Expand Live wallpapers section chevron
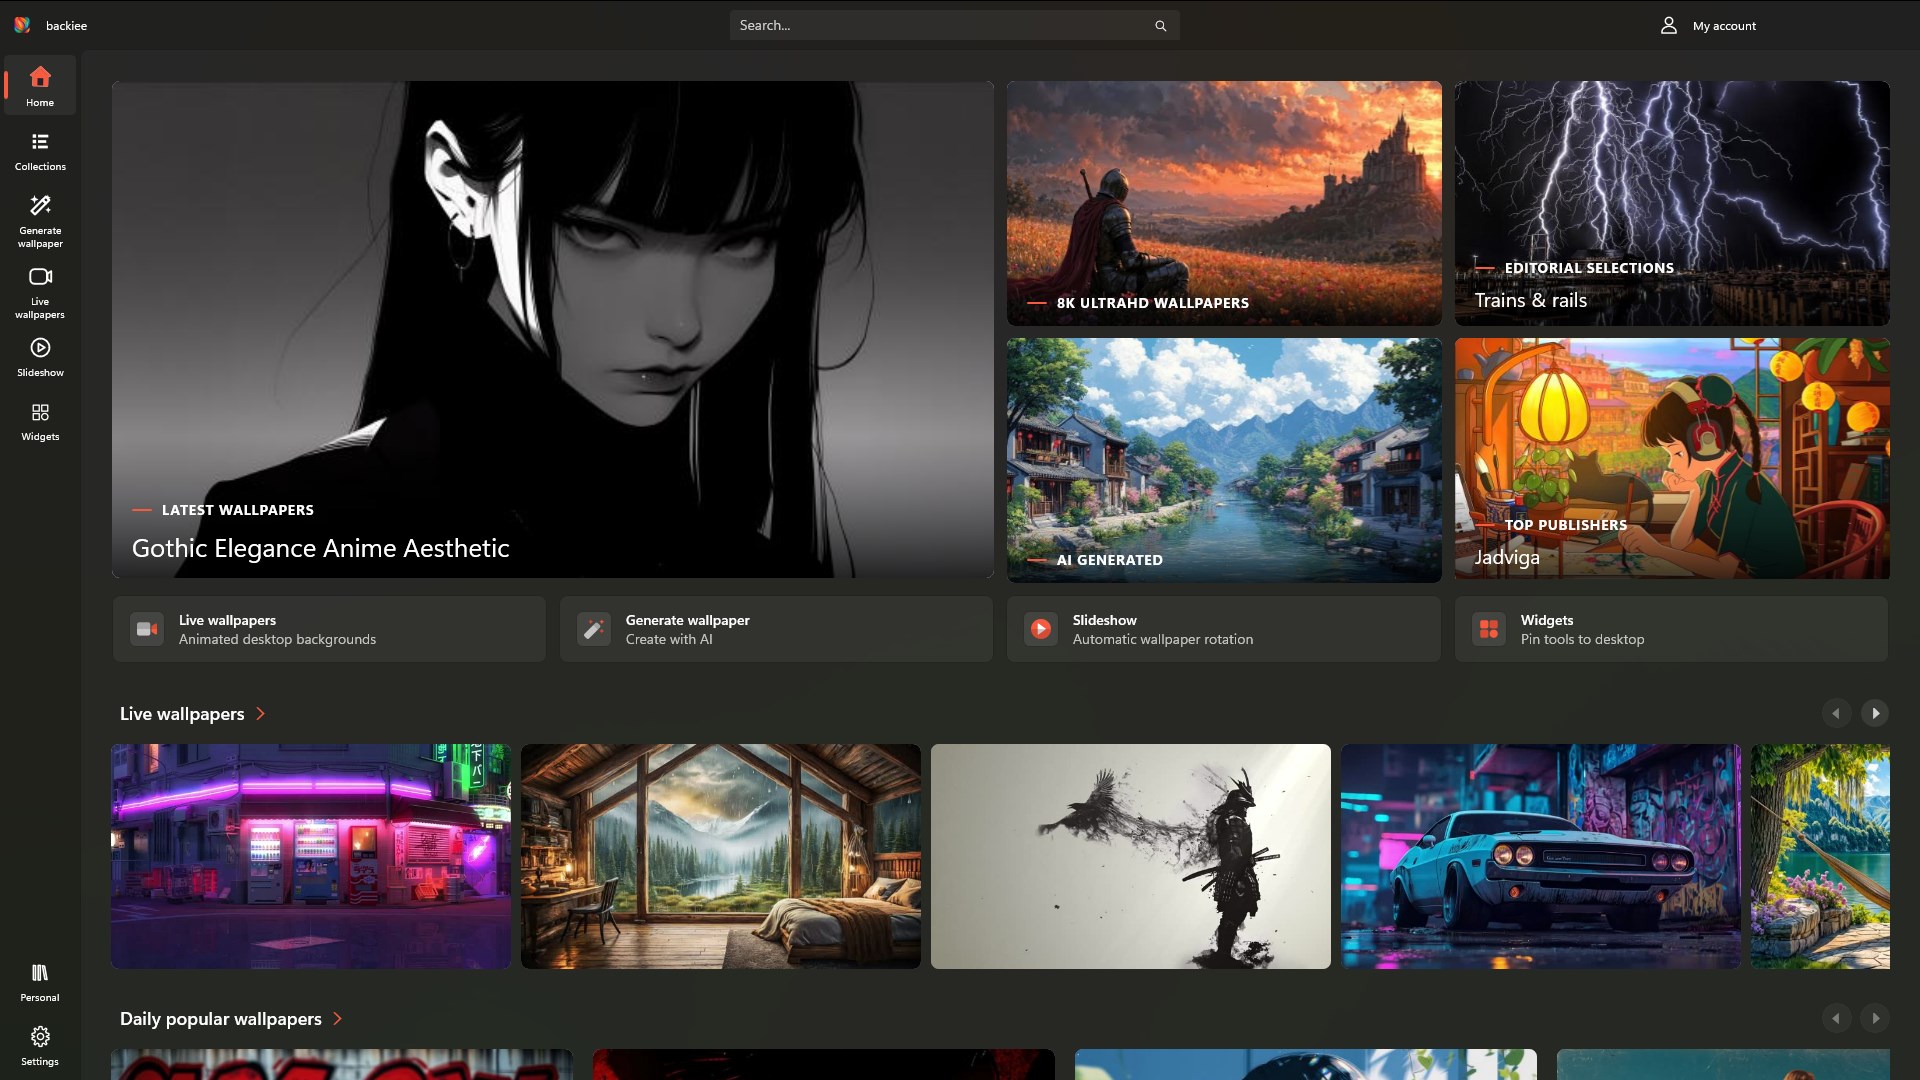 (x=261, y=714)
